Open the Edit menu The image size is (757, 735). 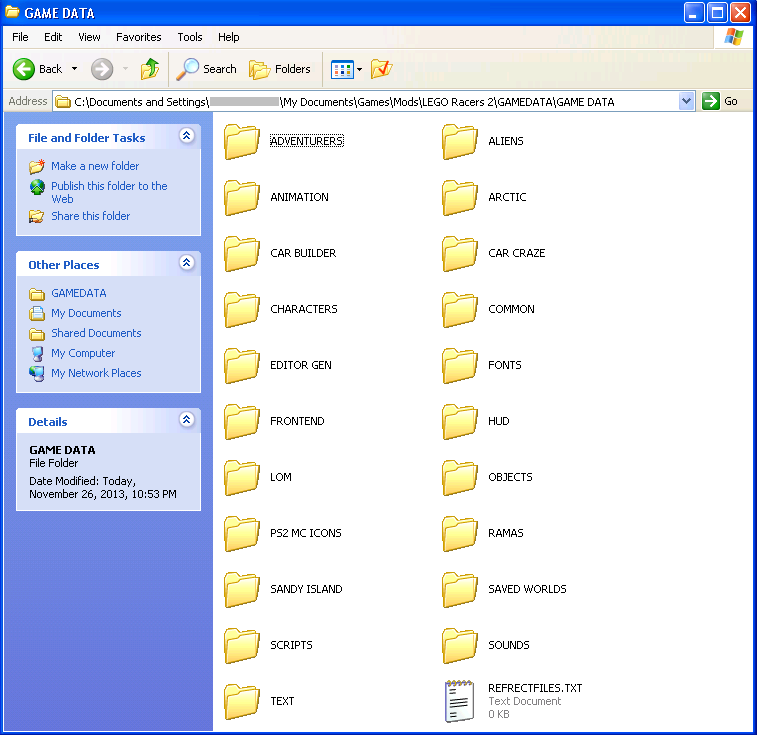click(53, 37)
